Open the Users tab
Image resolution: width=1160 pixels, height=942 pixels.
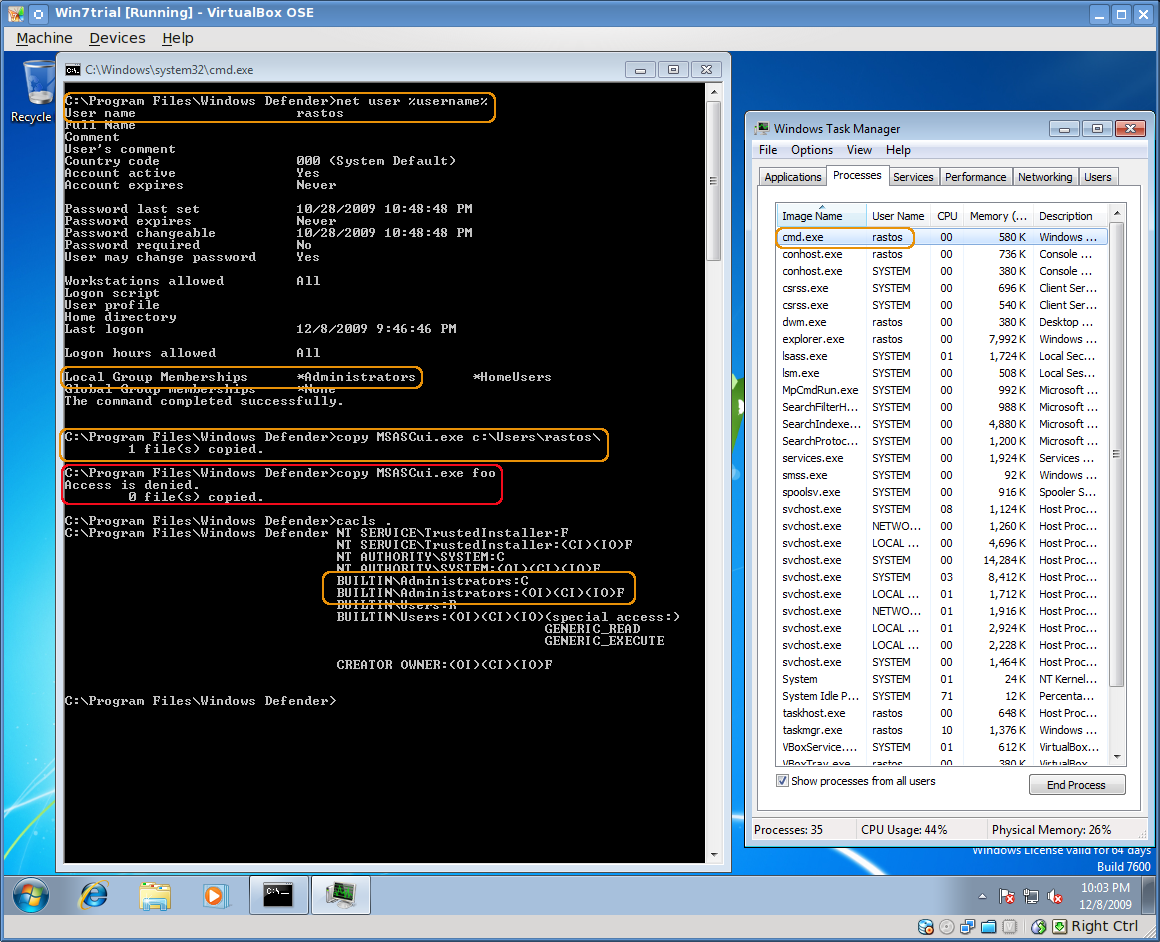[1098, 177]
